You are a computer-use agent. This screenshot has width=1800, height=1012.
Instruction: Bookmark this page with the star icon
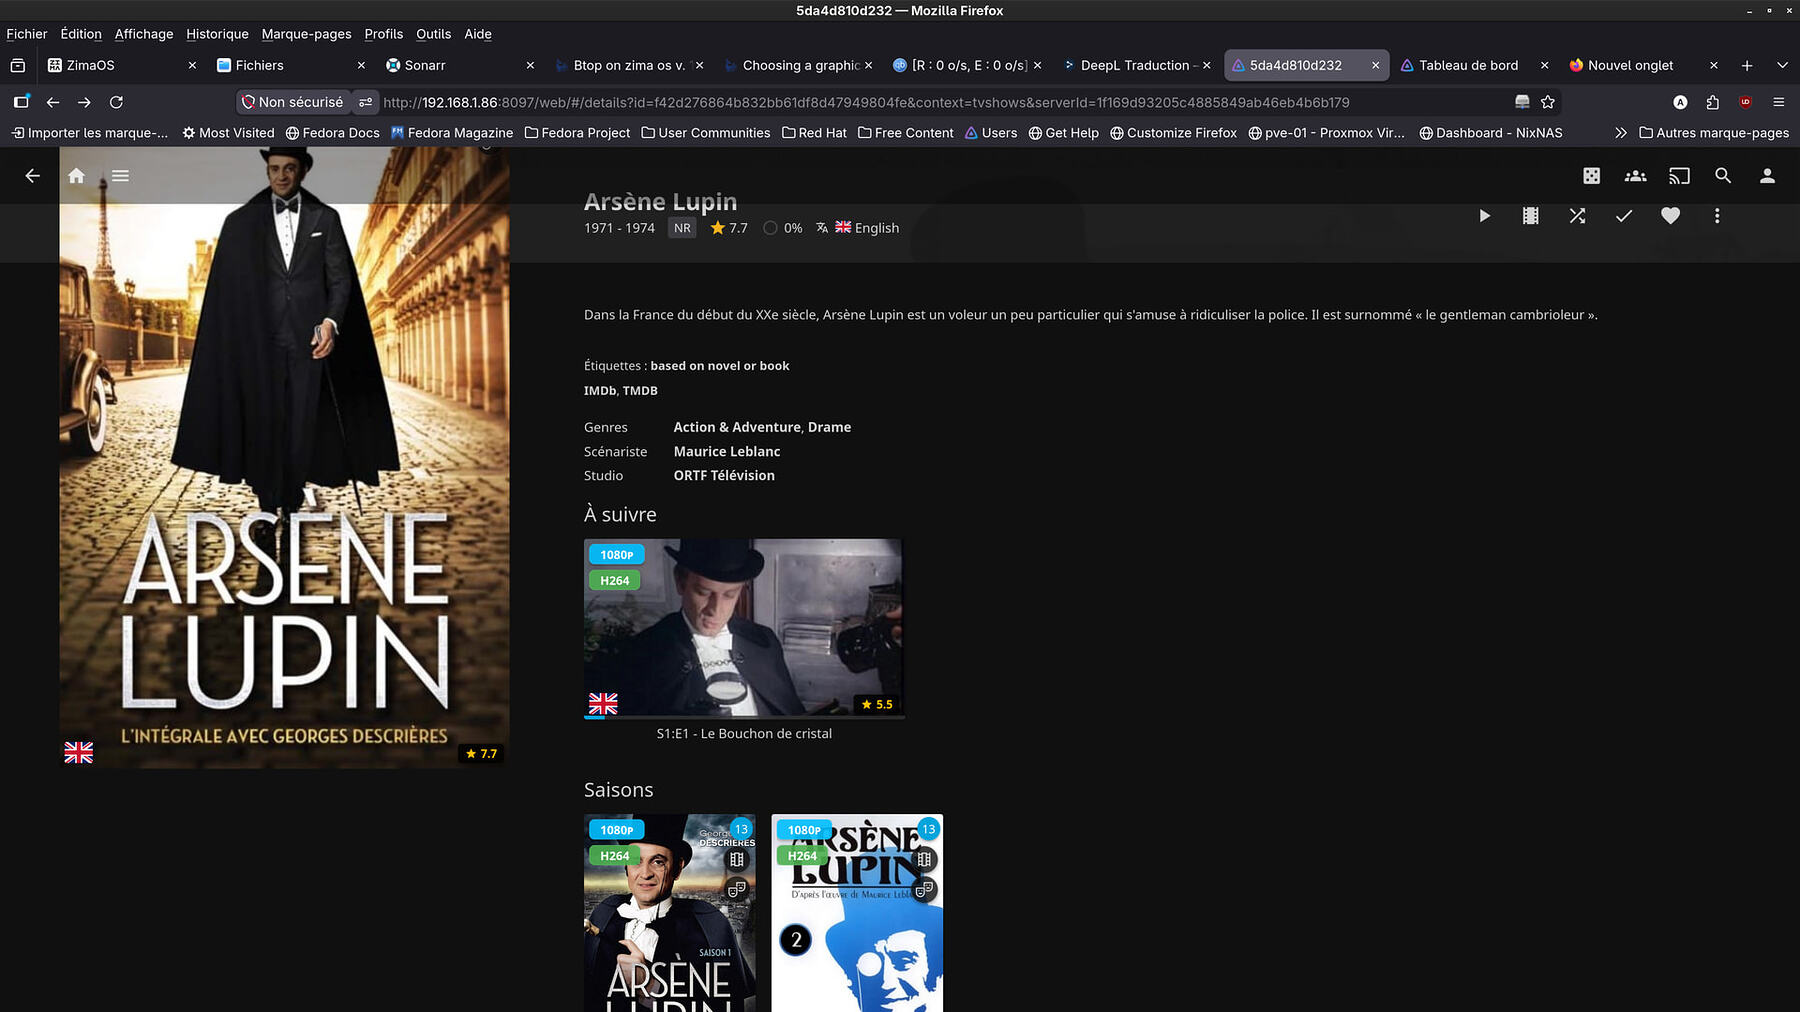tap(1548, 102)
